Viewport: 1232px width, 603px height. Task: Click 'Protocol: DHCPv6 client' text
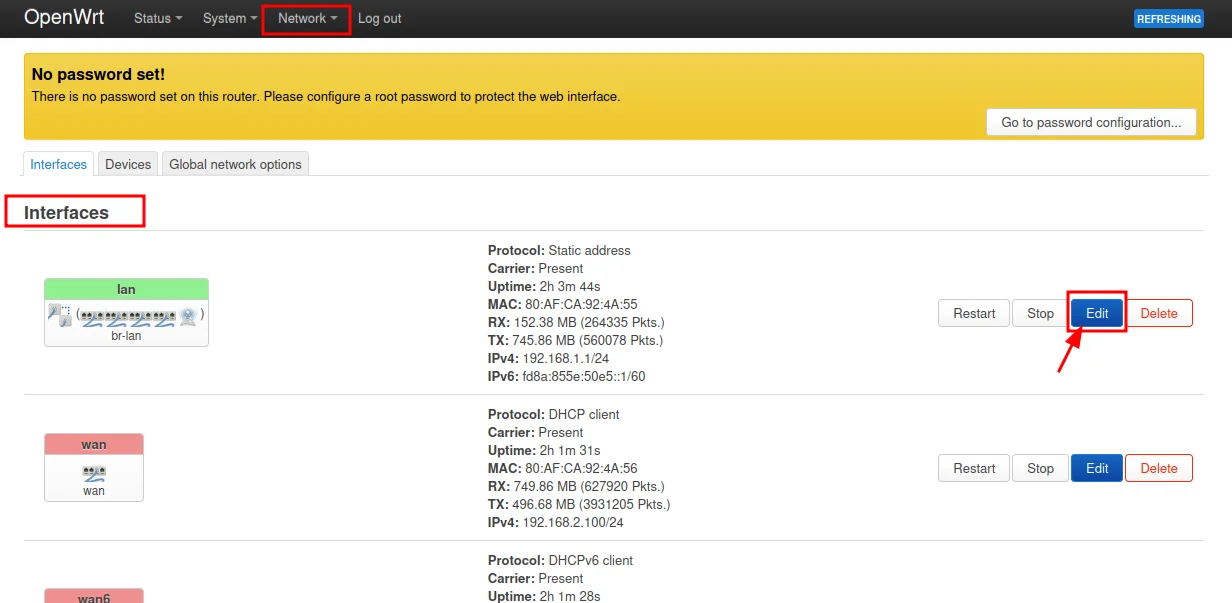click(x=560, y=560)
